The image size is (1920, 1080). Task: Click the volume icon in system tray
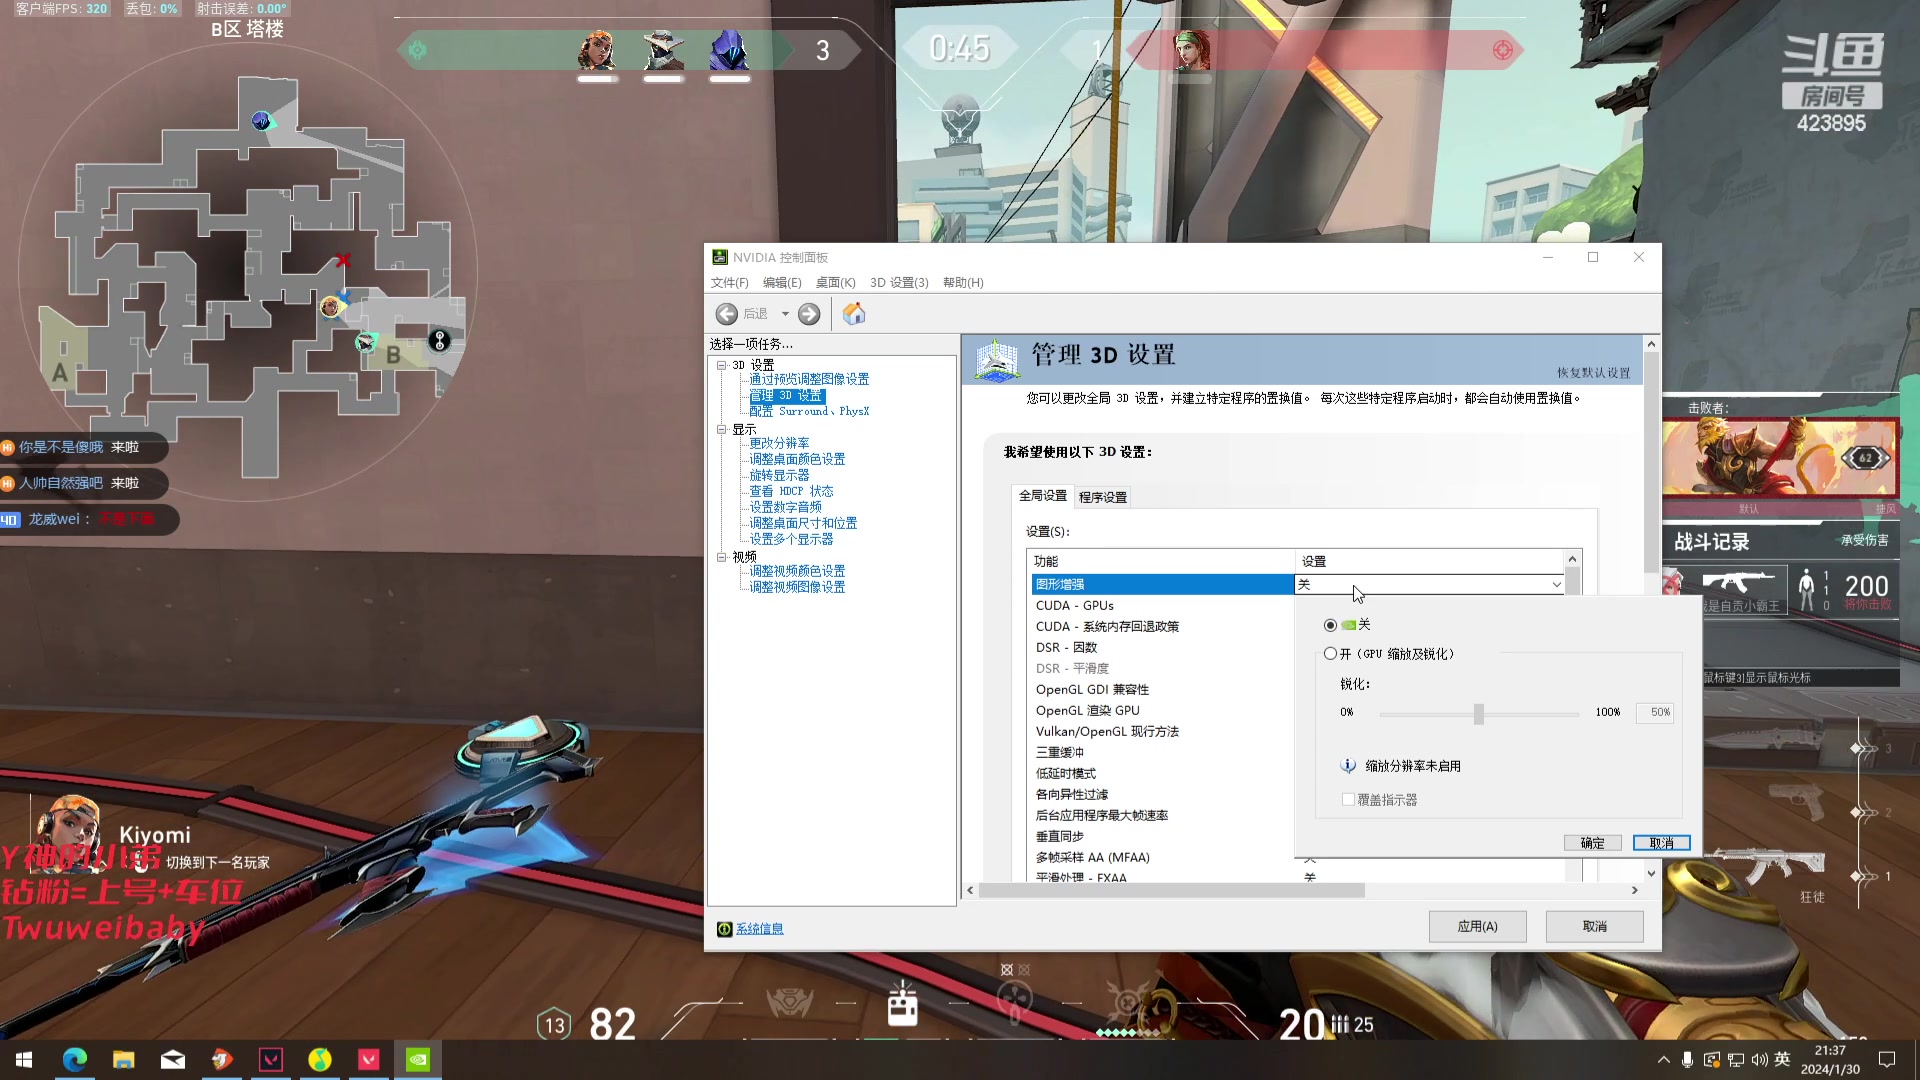pos(1760,1060)
